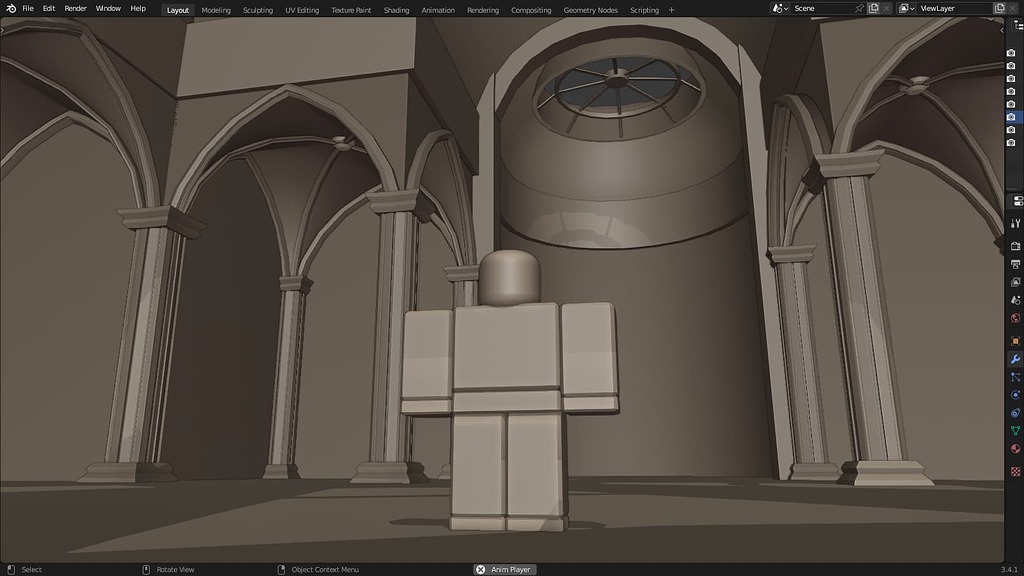1024x576 pixels.
Task: Pin the current Scene datablock
Action: (x=860, y=8)
